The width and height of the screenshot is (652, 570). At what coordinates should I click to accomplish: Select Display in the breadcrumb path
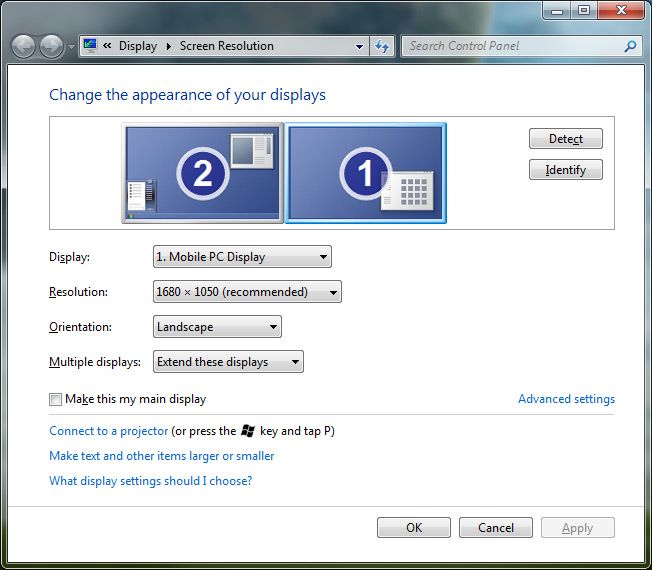[x=138, y=46]
